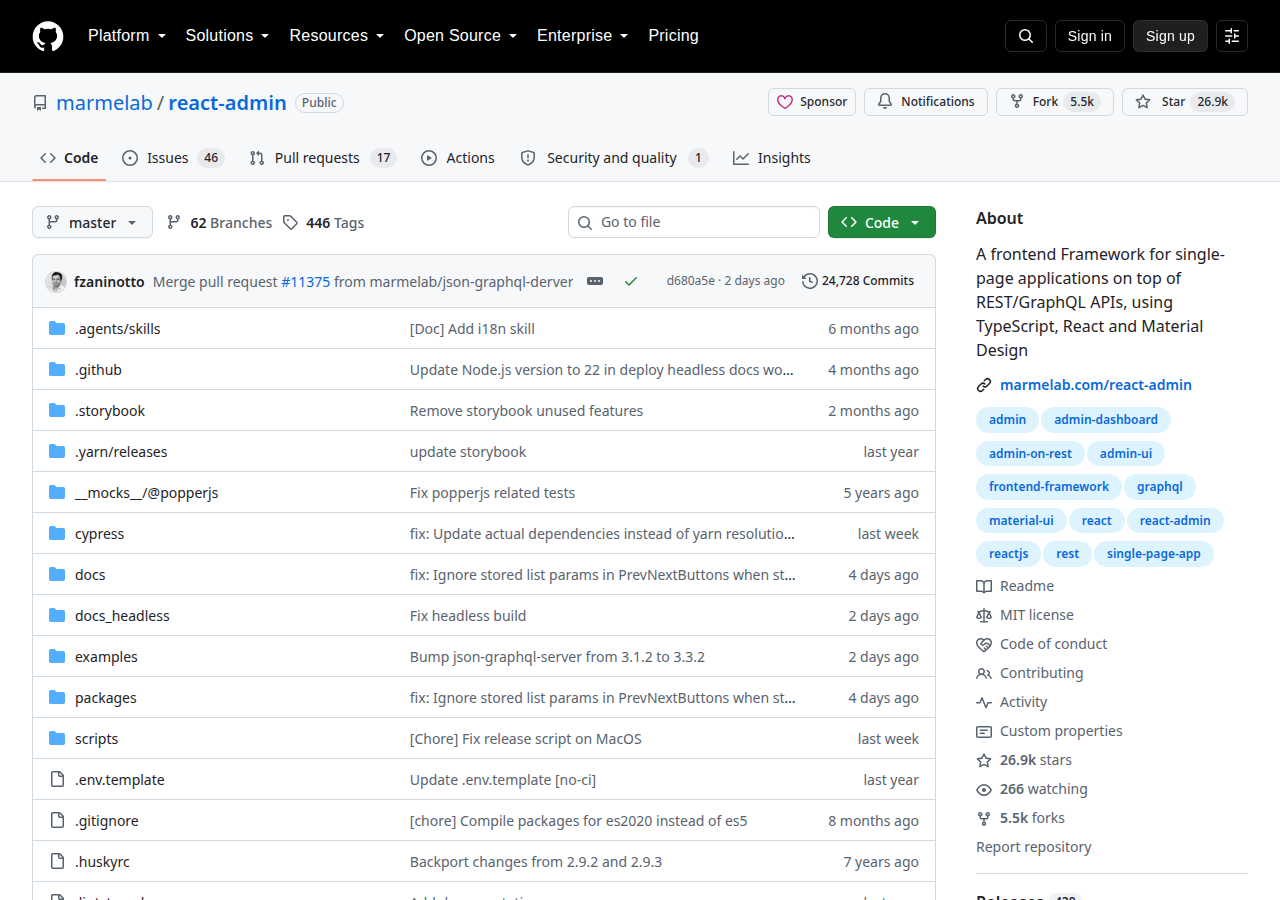Open the Security and quality tab
The width and height of the screenshot is (1280, 900).
[614, 158]
